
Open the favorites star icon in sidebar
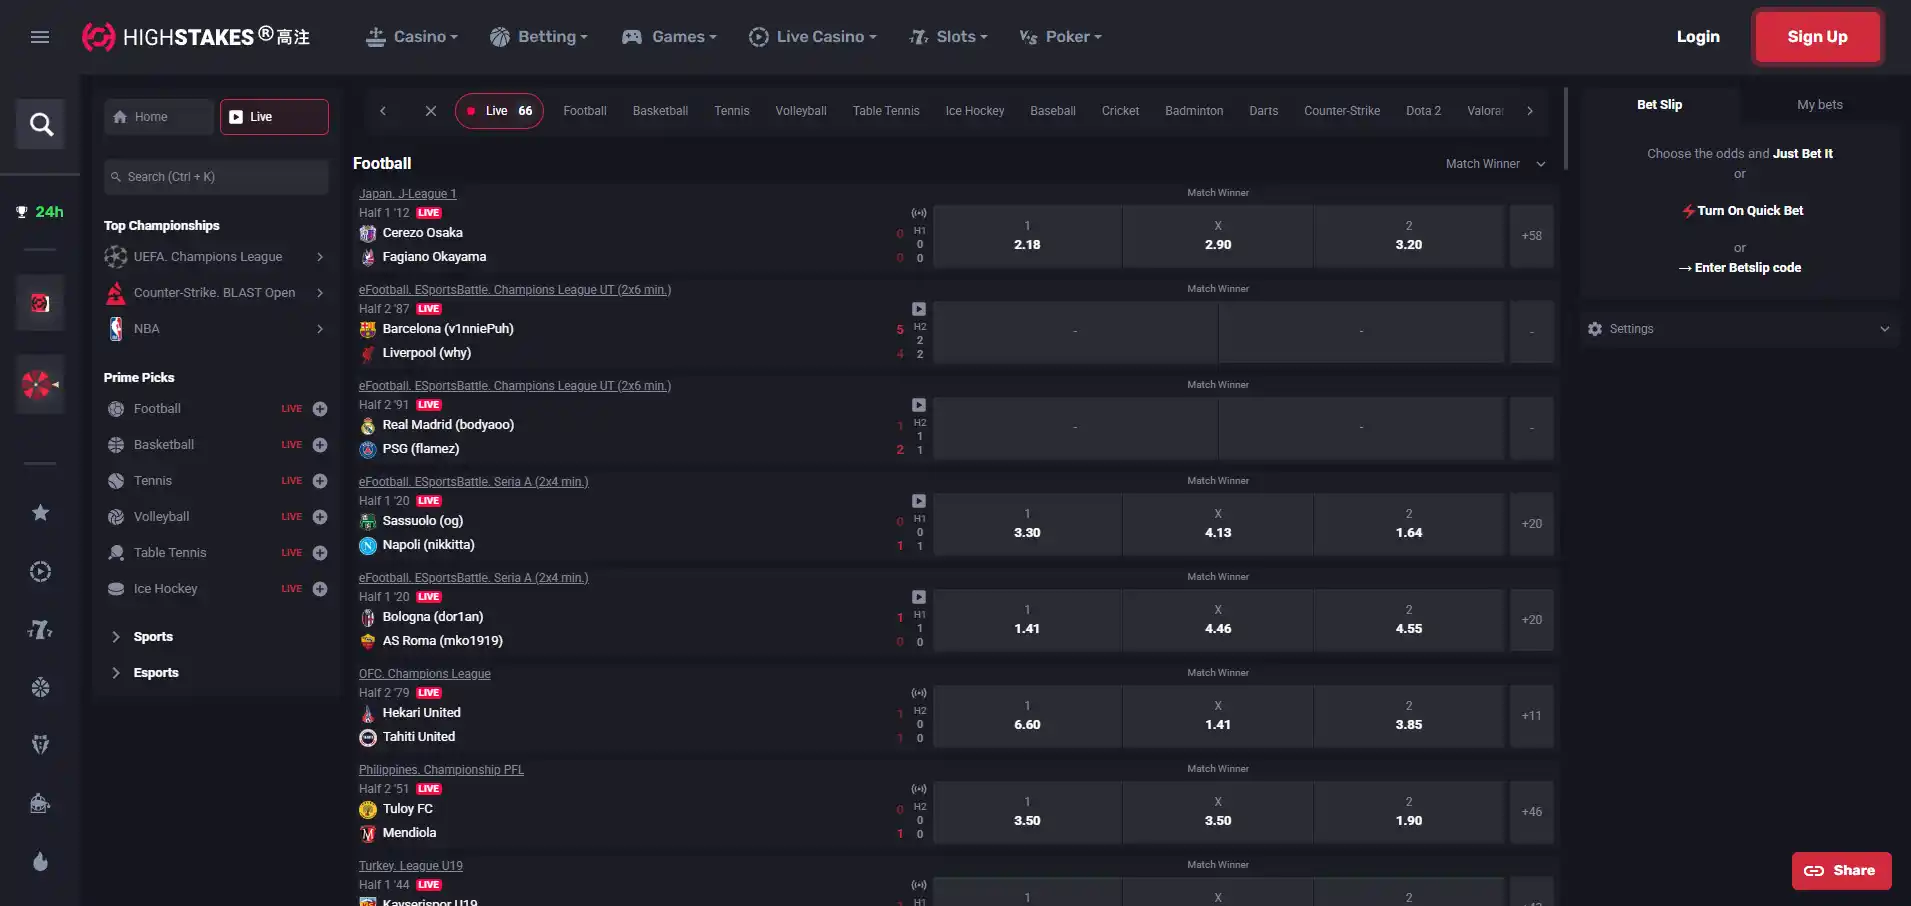point(40,513)
